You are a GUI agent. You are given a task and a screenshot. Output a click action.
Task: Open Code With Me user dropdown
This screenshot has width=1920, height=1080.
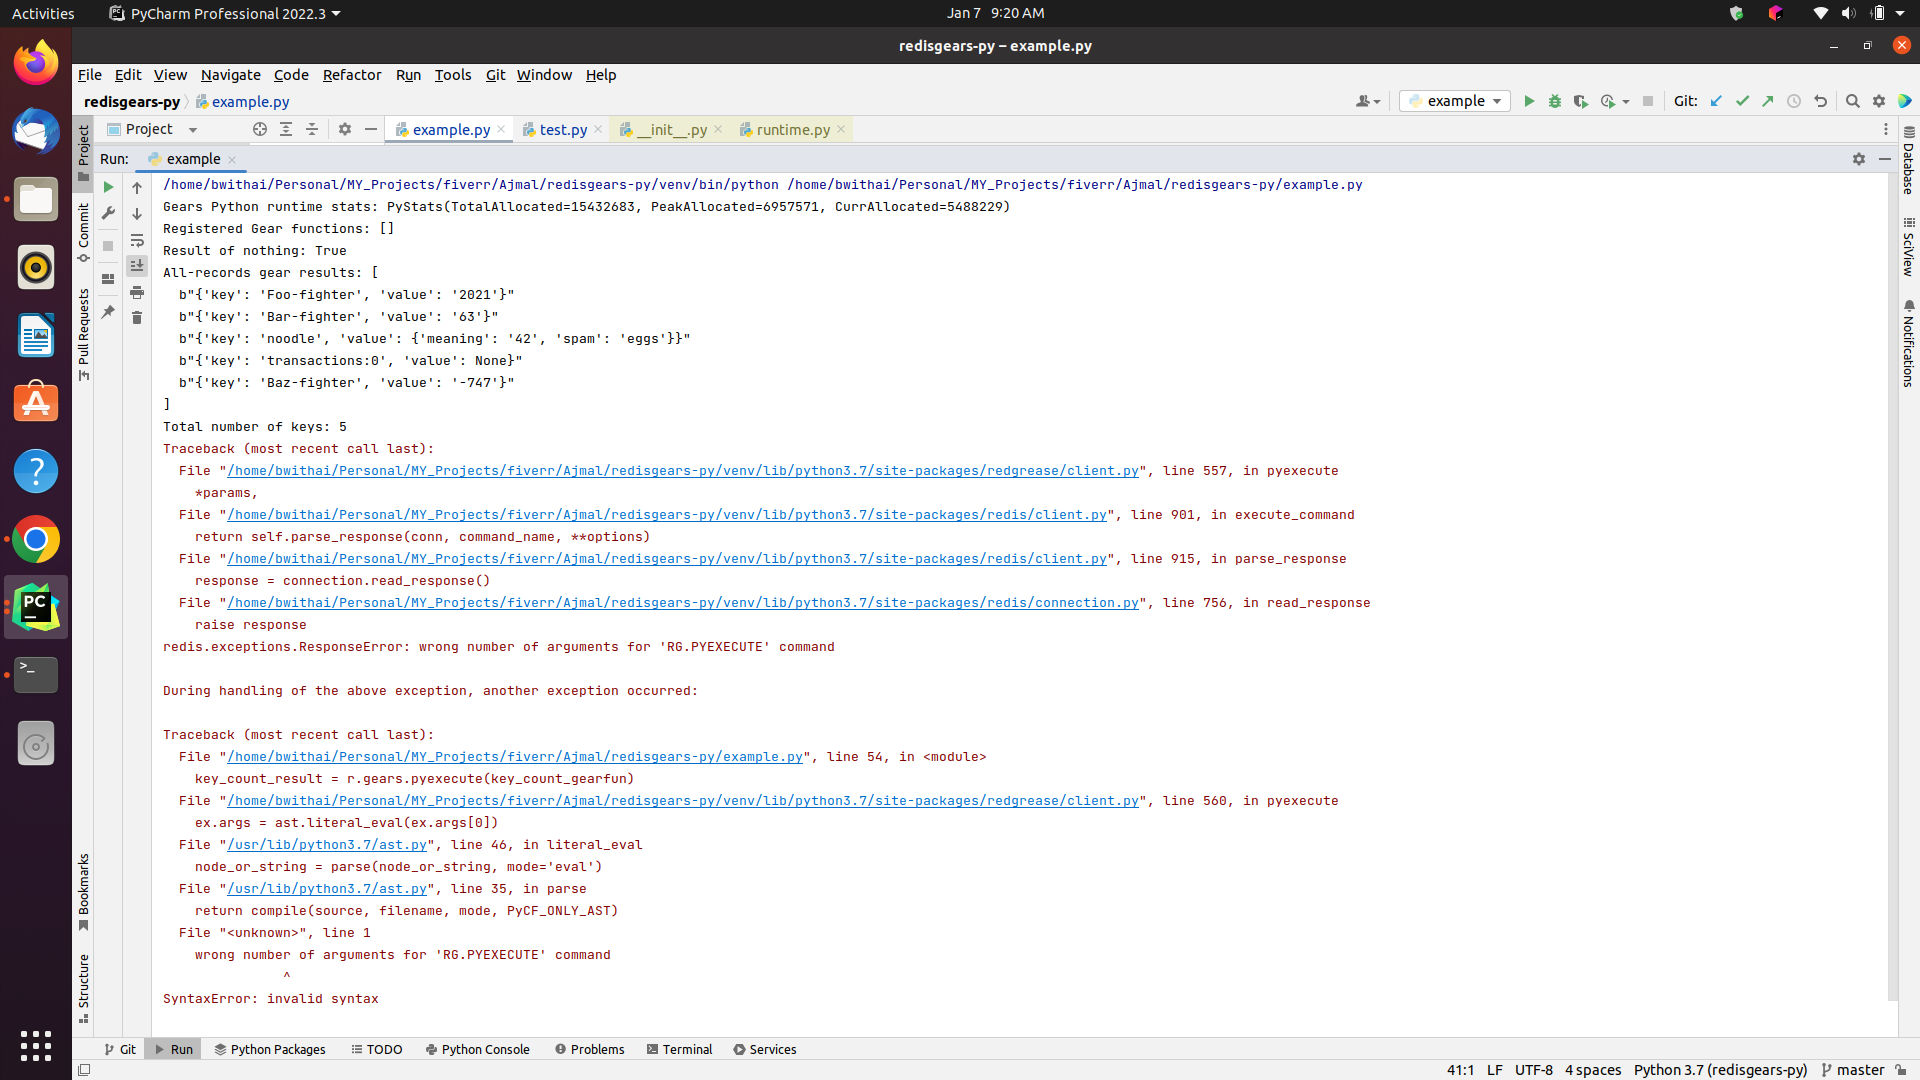1368,101
